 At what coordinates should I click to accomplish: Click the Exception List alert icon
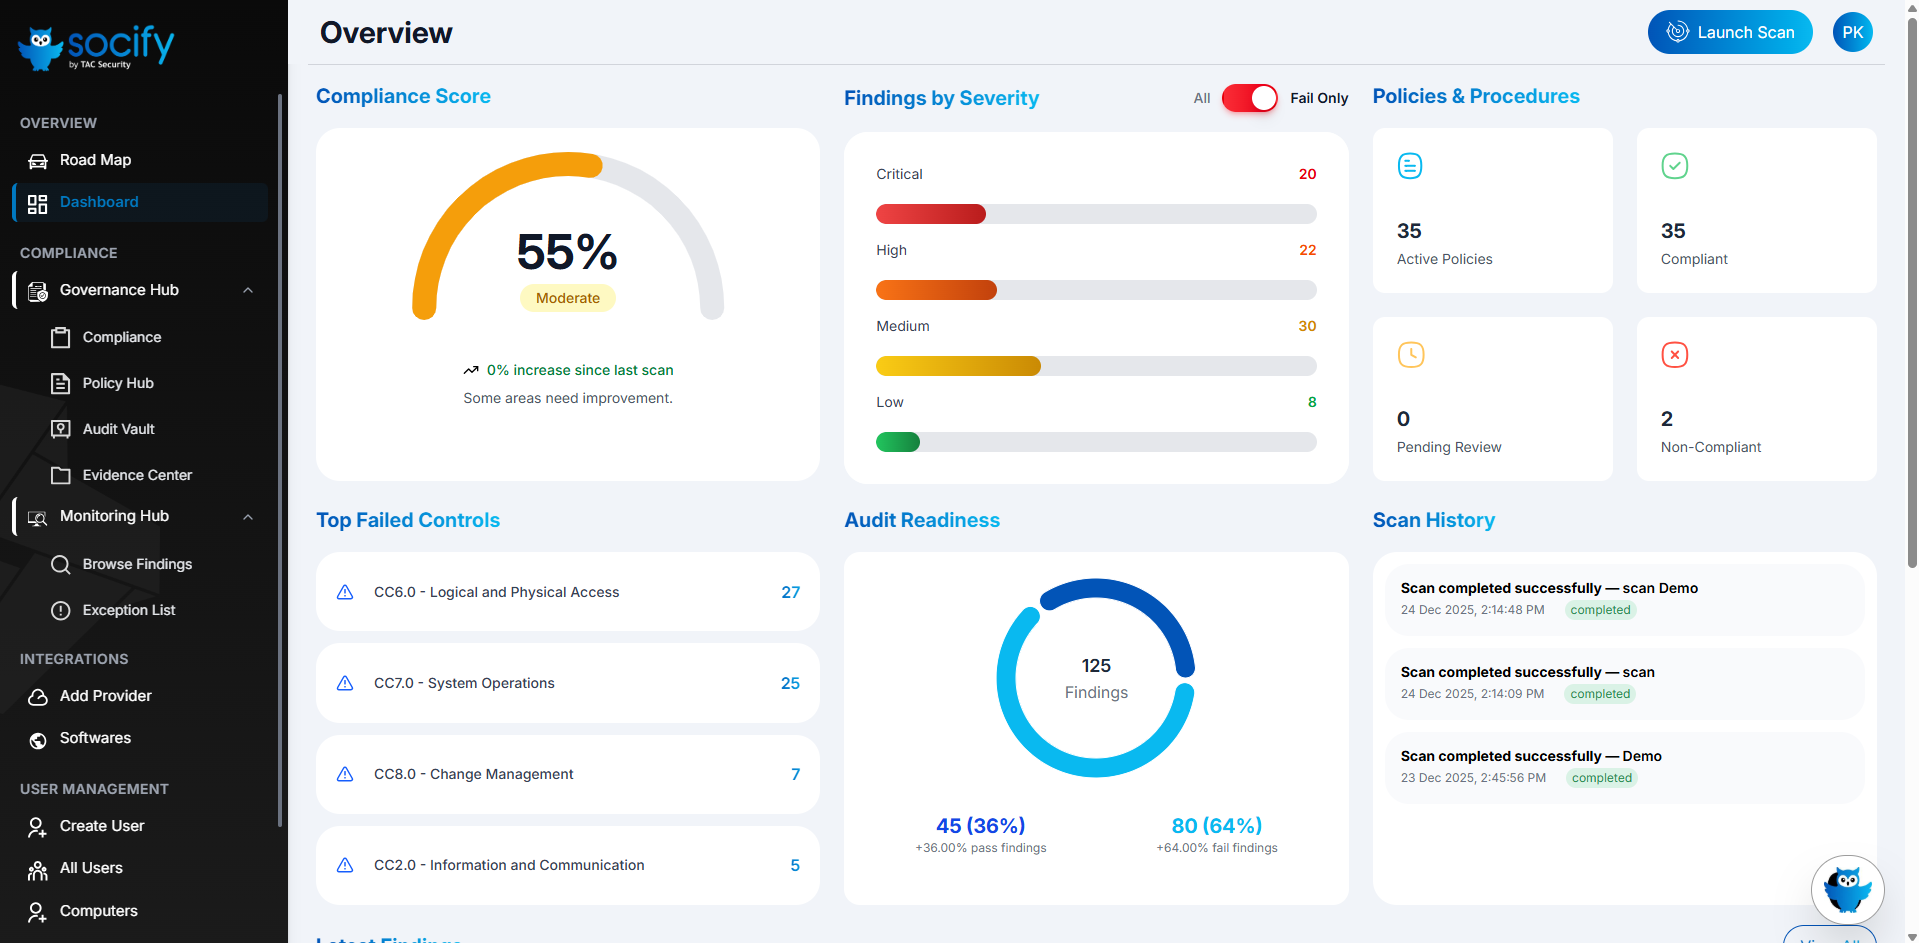click(61, 611)
